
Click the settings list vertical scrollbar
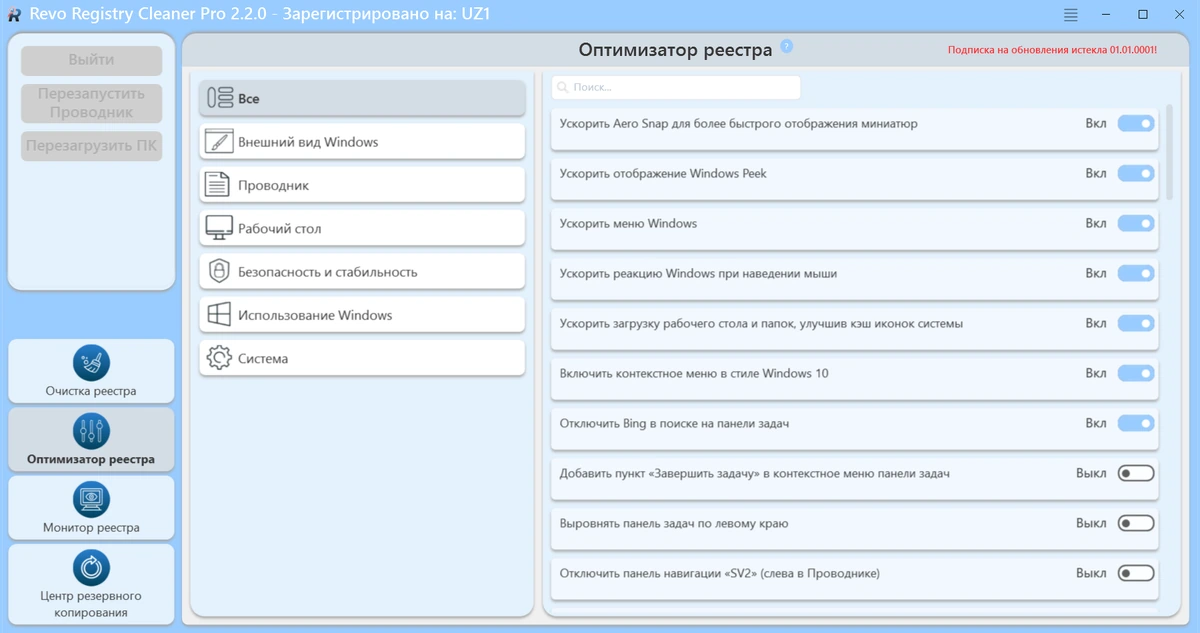1169,150
